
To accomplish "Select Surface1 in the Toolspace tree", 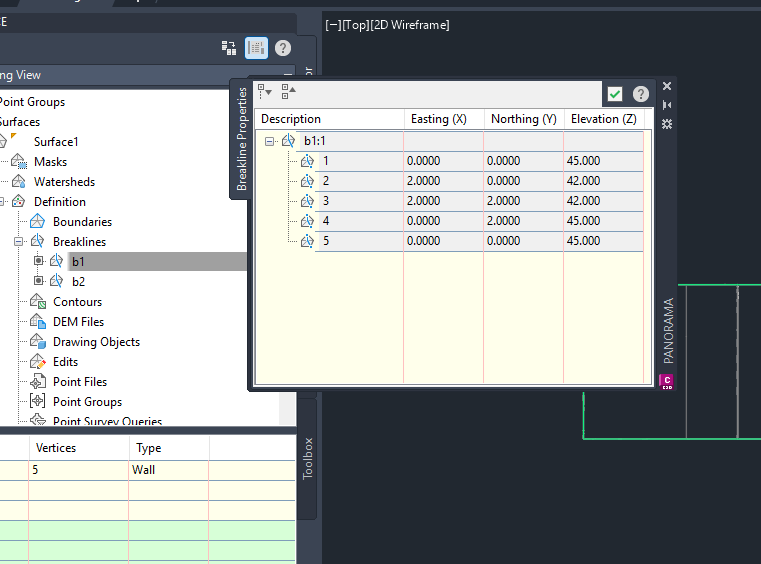I will pyautogui.click(x=56, y=142).
